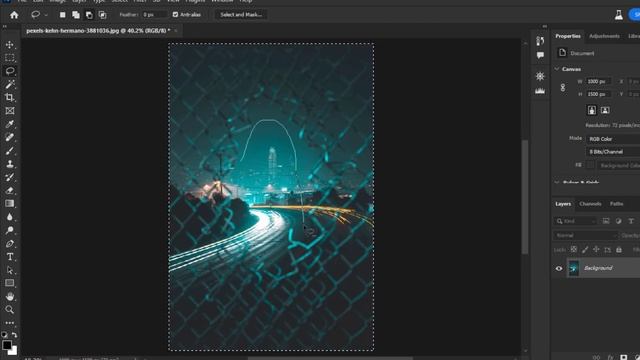Click the Select and Mask button
This screenshot has width=640, height=360.
pos(241,15)
